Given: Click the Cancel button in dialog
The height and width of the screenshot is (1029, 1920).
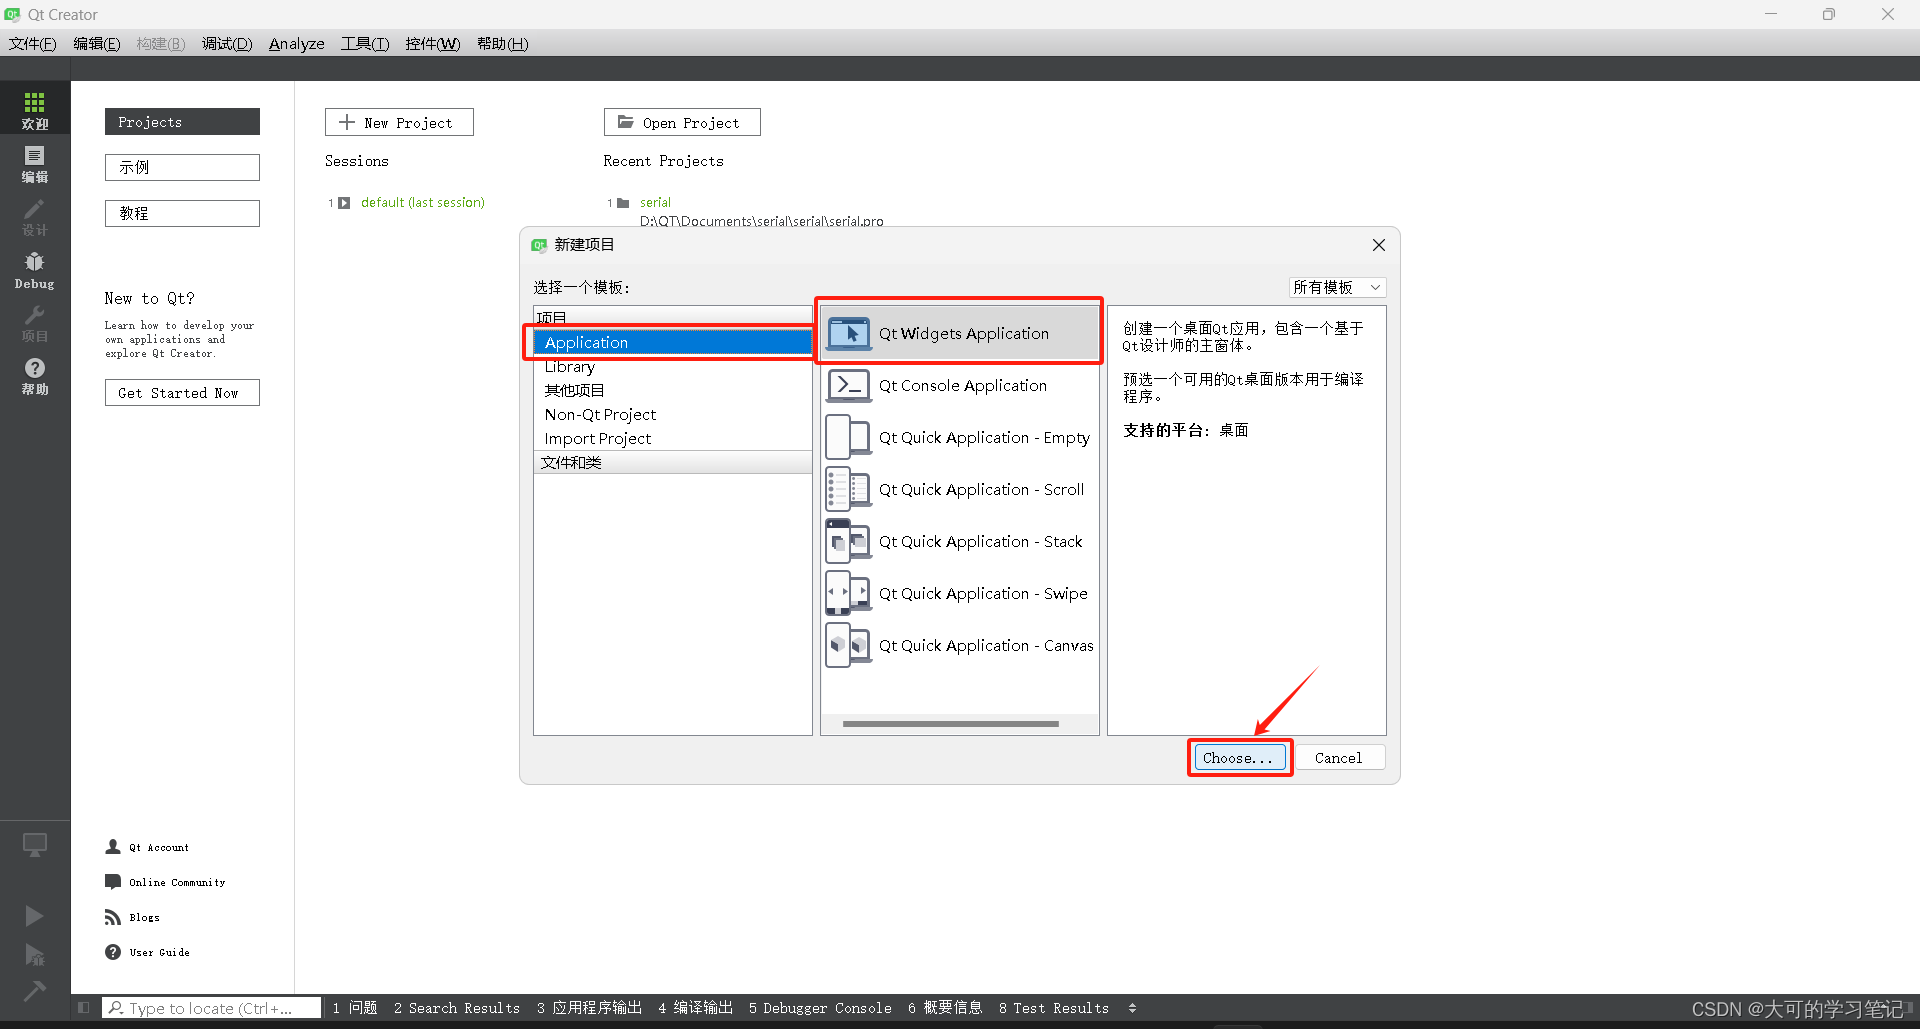Looking at the screenshot, I should 1339,758.
